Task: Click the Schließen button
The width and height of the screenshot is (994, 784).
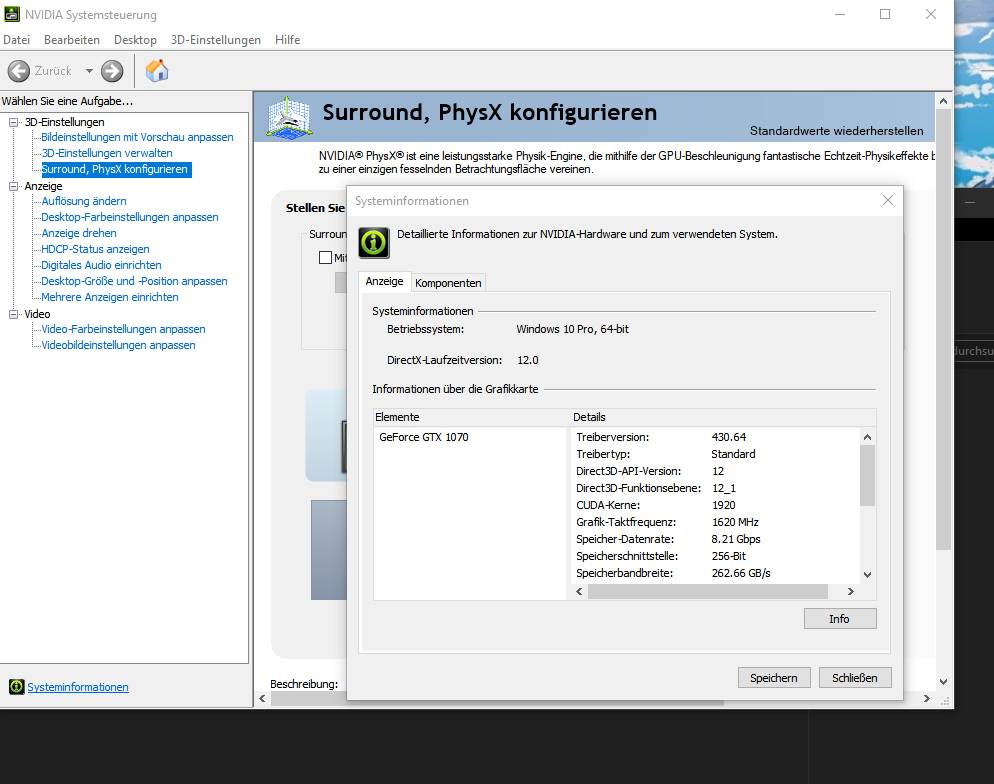Action: pos(855,678)
